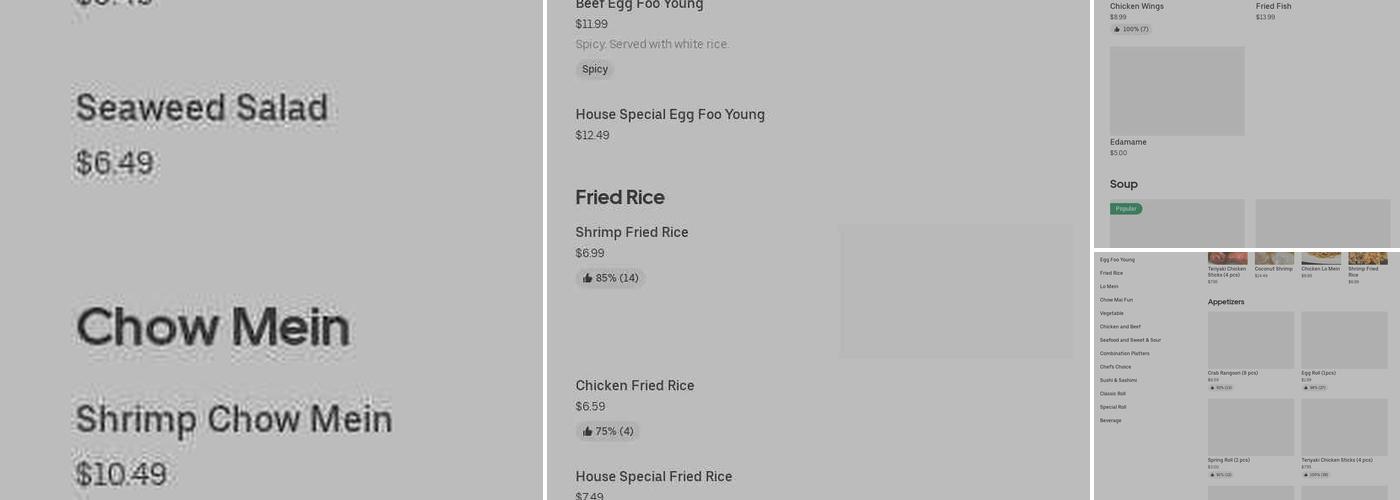The width and height of the screenshot is (1400, 500).
Task: Click thumbs-up icon below Crab Rangoon
Action: pyautogui.click(x=1213, y=388)
